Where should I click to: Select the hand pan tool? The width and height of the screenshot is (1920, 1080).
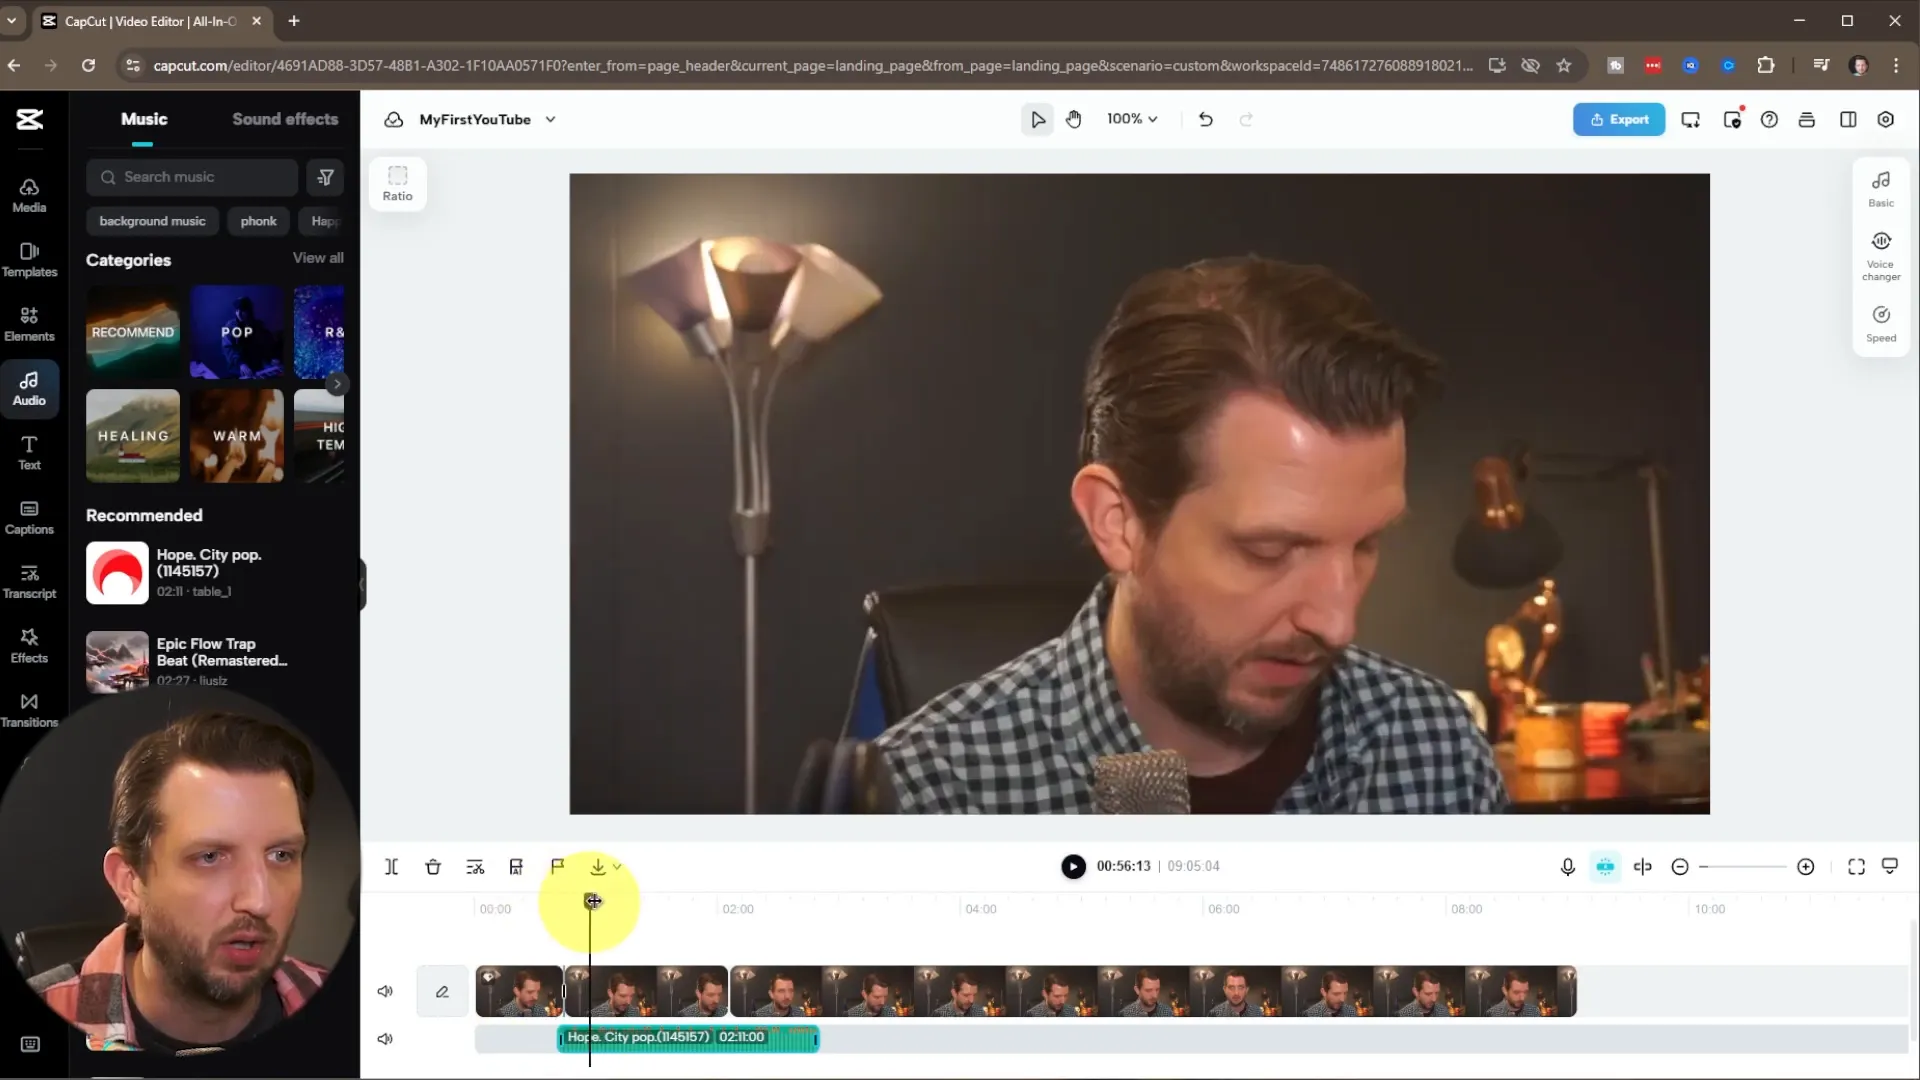[1073, 119]
